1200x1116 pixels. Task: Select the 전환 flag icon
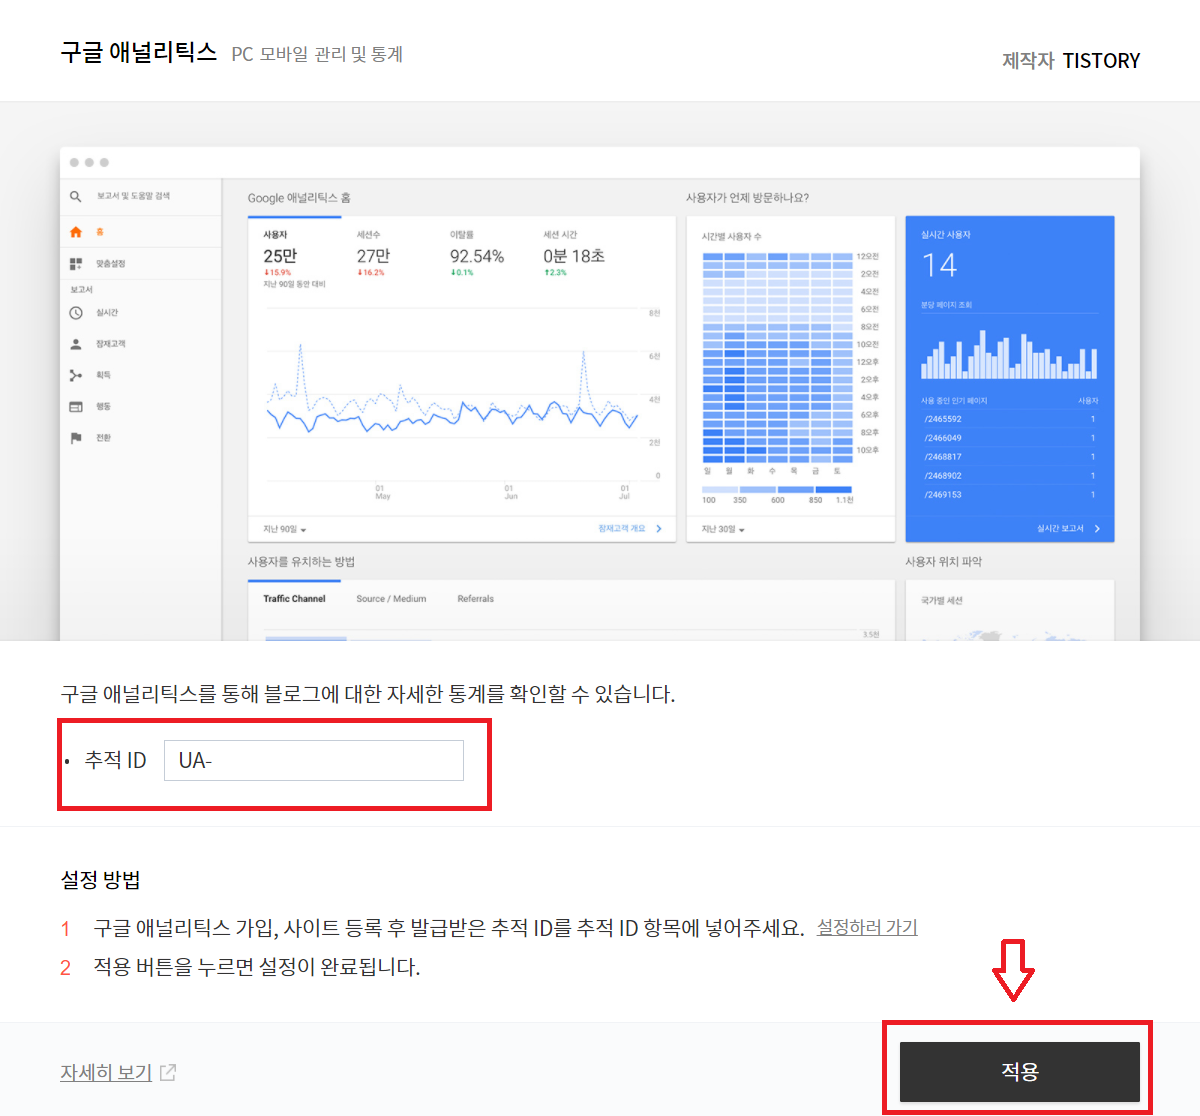point(76,438)
